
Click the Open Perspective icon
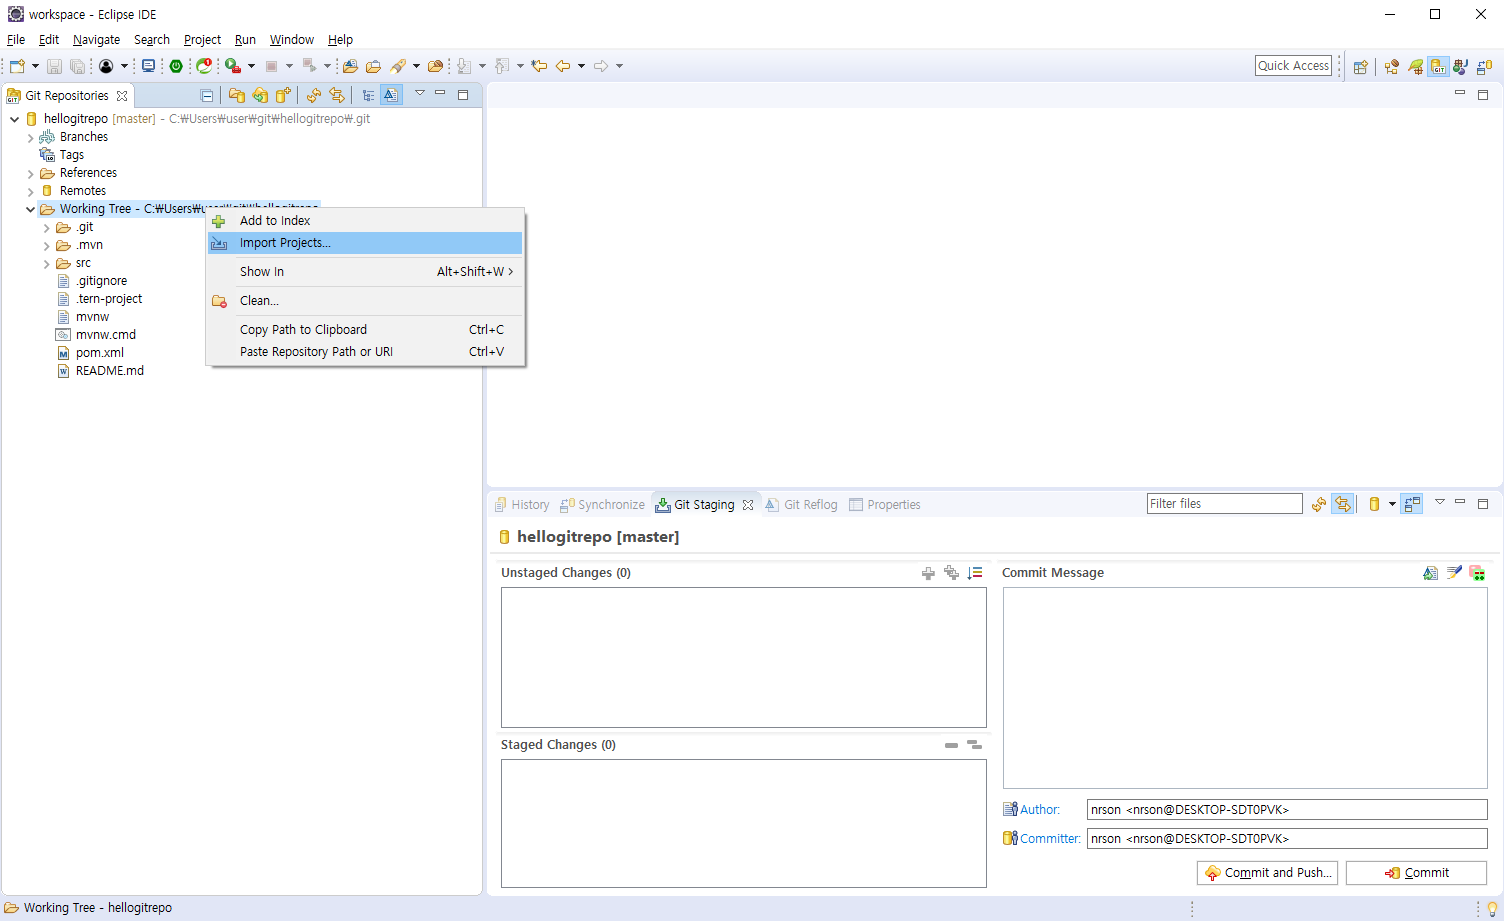[x=1361, y=67]
